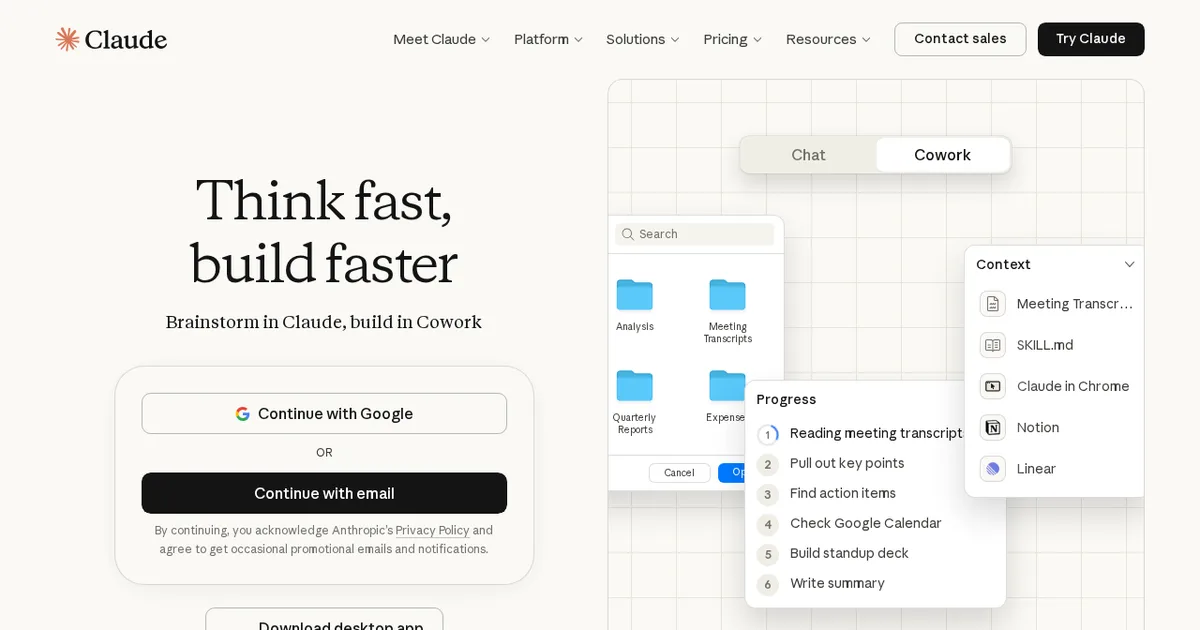The height and width of the screenshot is (630, 1200).
Task: Click the 'Progress' panel heading
Action: coord(786,400)
